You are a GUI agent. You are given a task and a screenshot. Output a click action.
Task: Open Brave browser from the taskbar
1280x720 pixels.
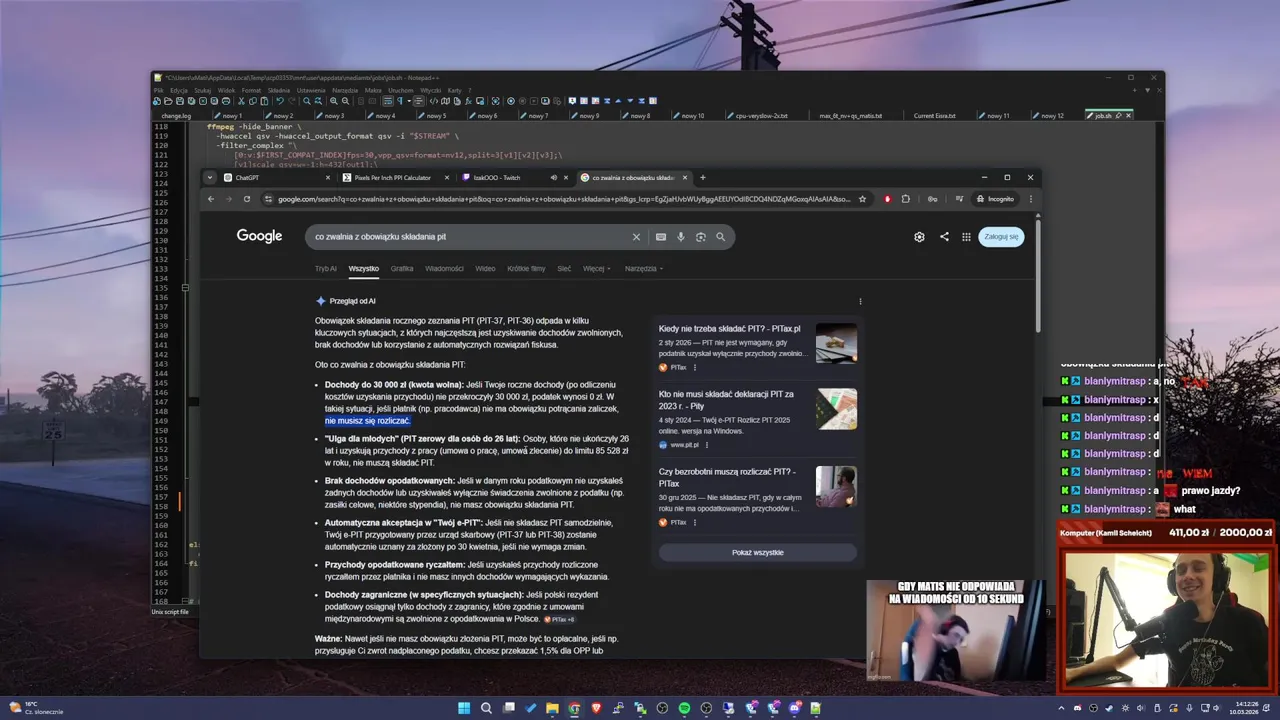point(596,708)
